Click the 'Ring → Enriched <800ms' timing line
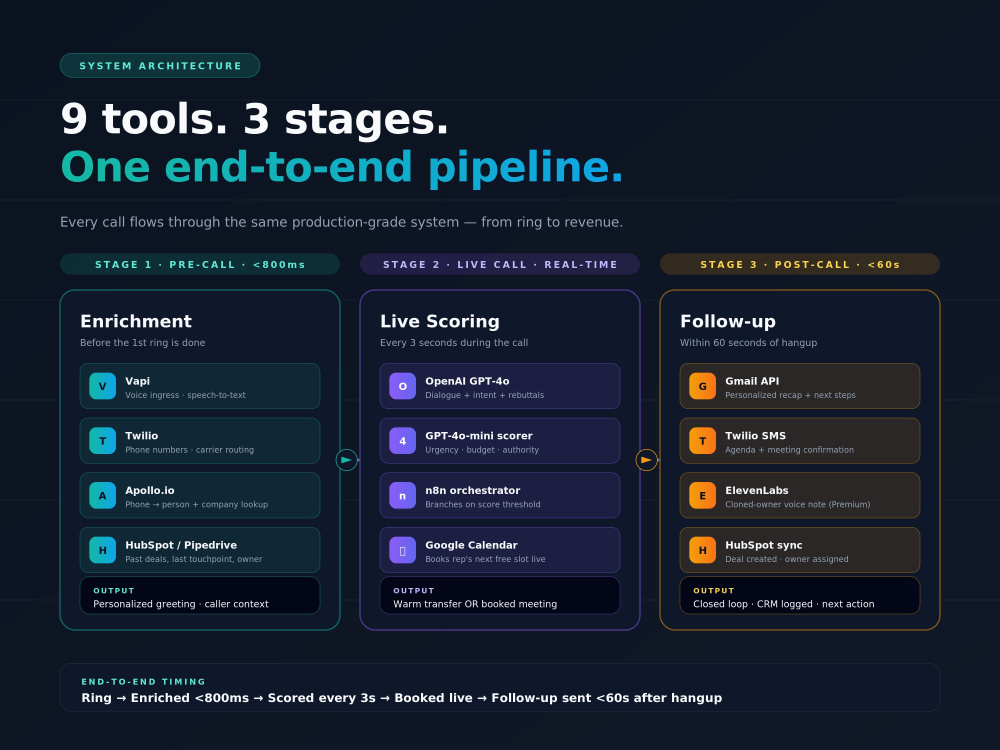The width and height of the screenshot is (1000, 750). coord(402,698)
